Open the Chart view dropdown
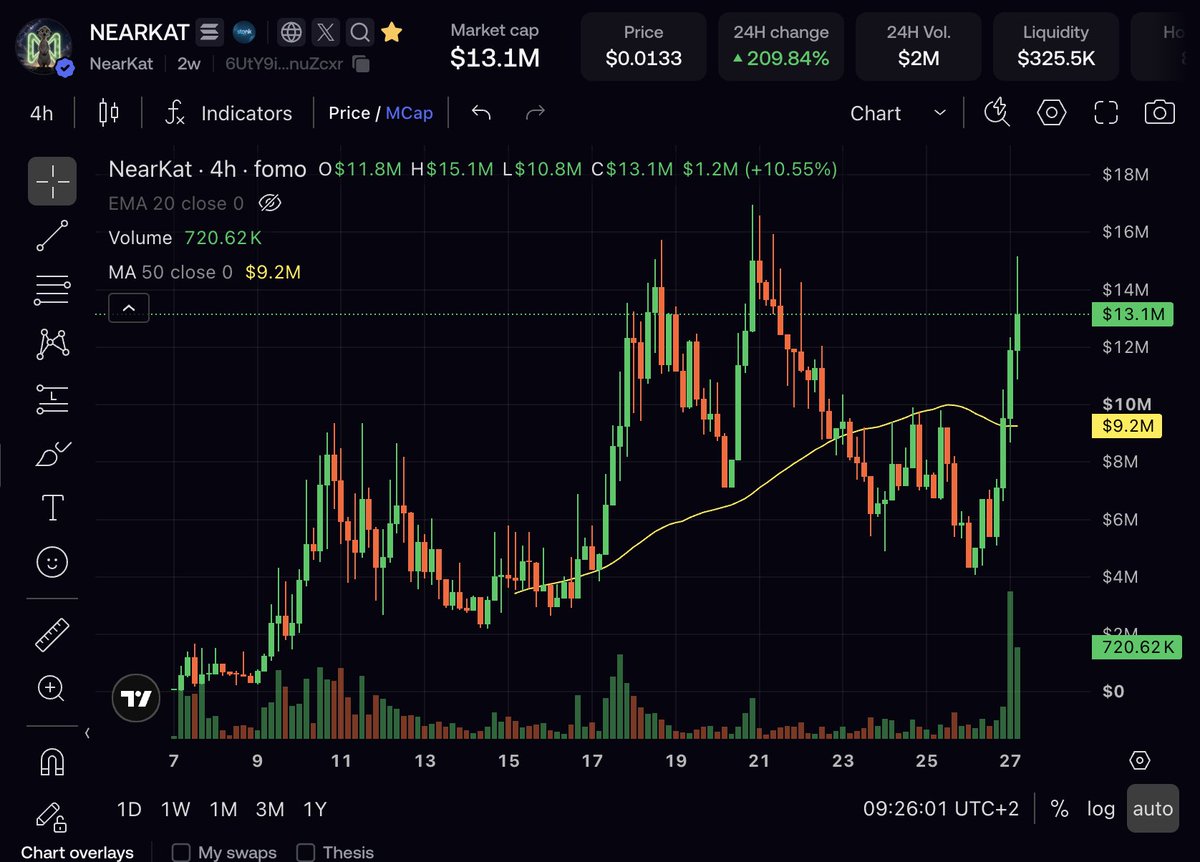 [x=898, y=113]
